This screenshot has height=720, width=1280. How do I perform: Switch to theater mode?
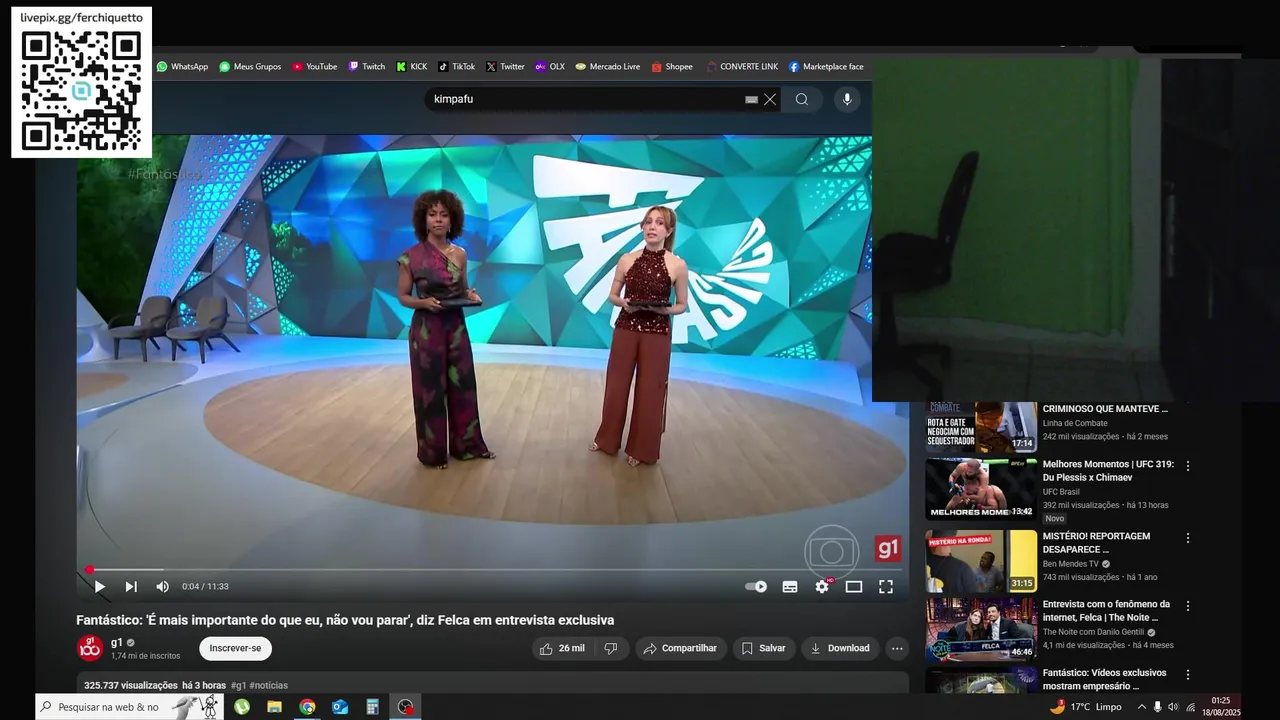(x=854, y=587)
